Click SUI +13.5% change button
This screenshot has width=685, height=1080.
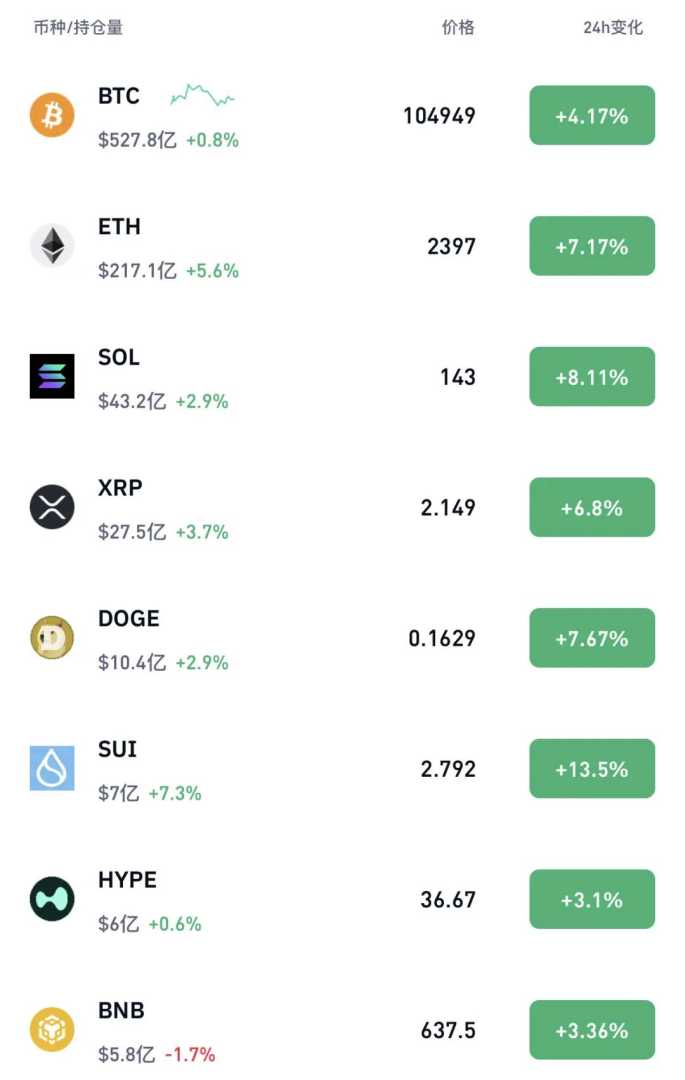pos(592,769)
